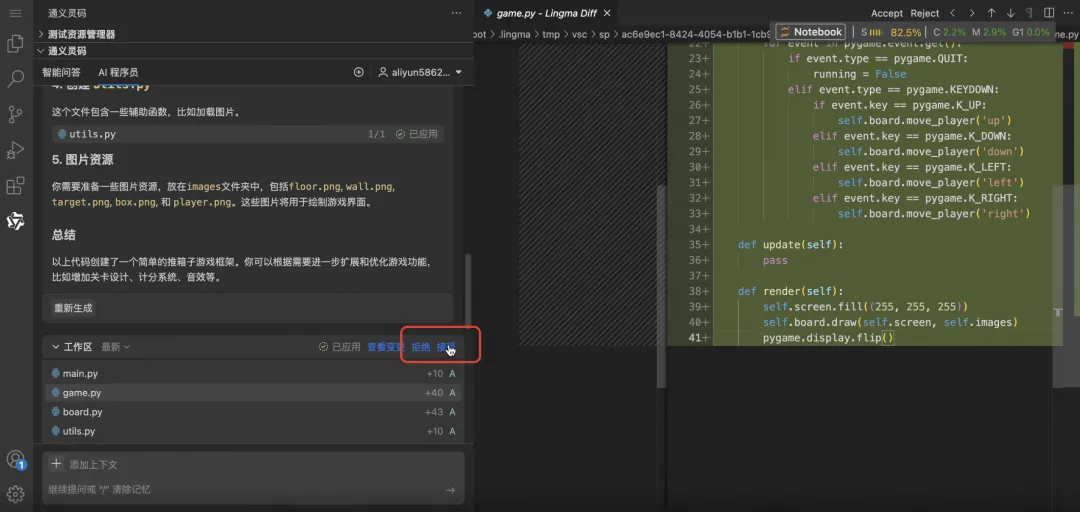Collapse the 通义灵码 section
The width and height of the screenshot is (1080, 512).
[67, 51]
